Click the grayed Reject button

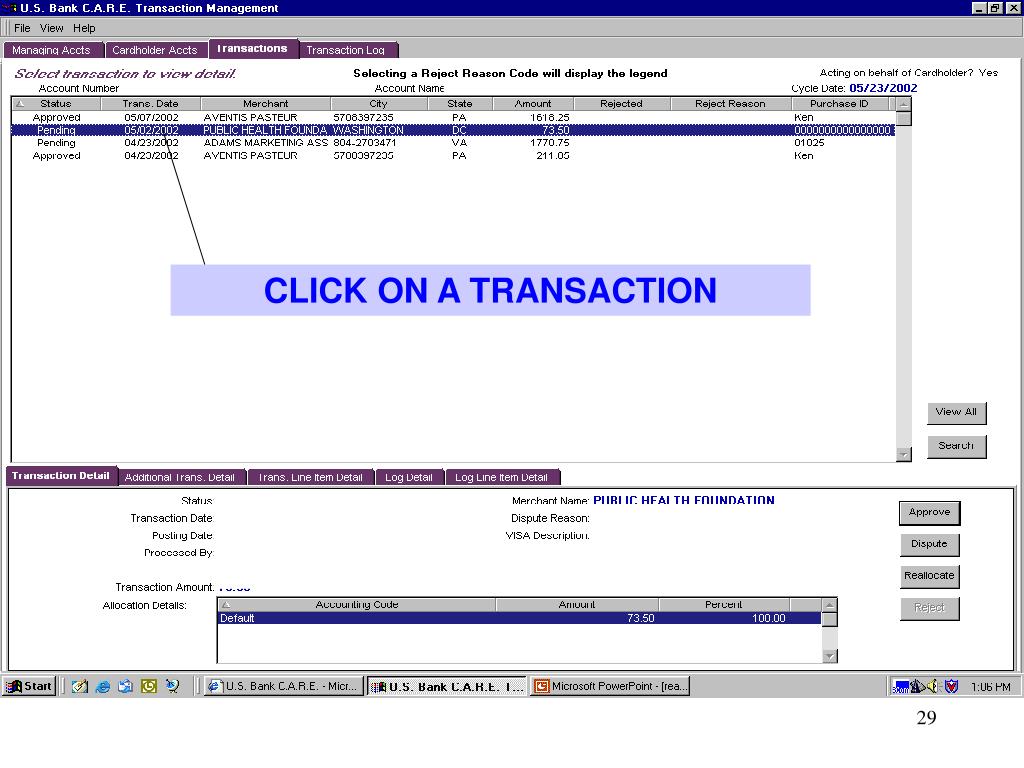(x=929, y=608)
